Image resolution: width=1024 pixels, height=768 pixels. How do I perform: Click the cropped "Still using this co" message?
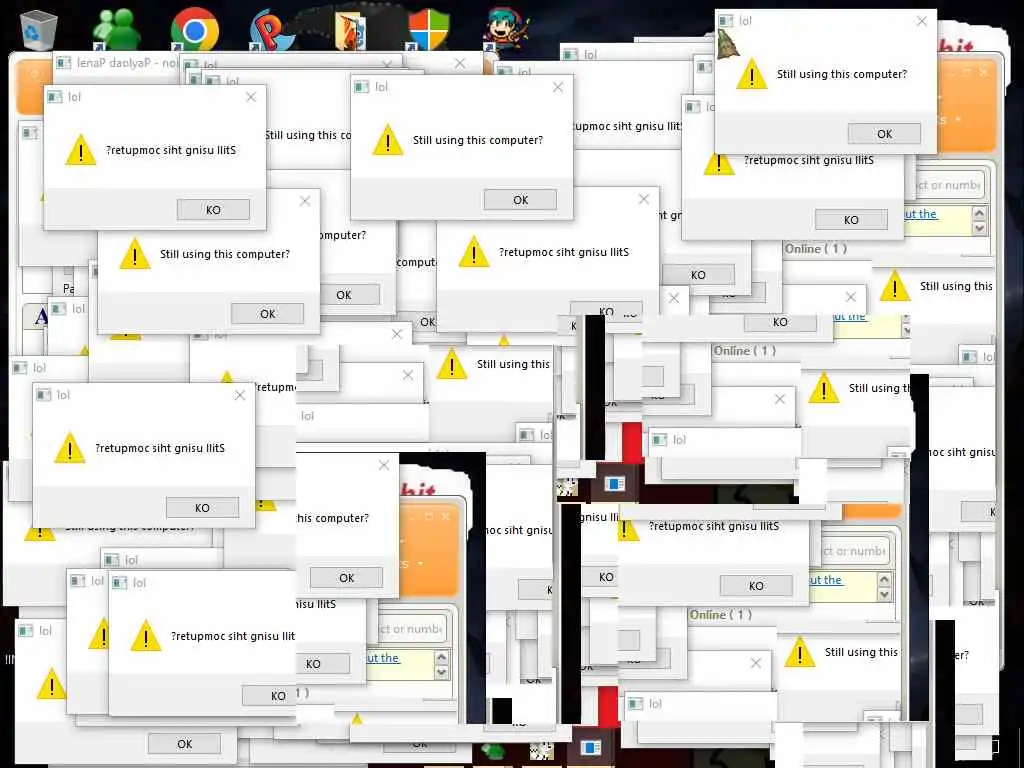(308, 135)
